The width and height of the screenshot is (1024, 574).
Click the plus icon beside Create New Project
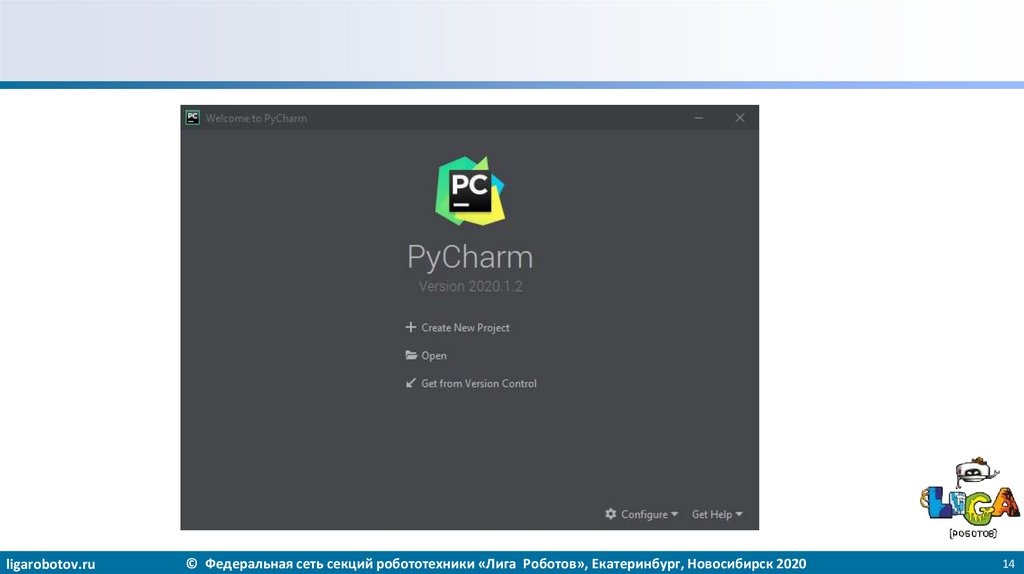tap(411, 327)
